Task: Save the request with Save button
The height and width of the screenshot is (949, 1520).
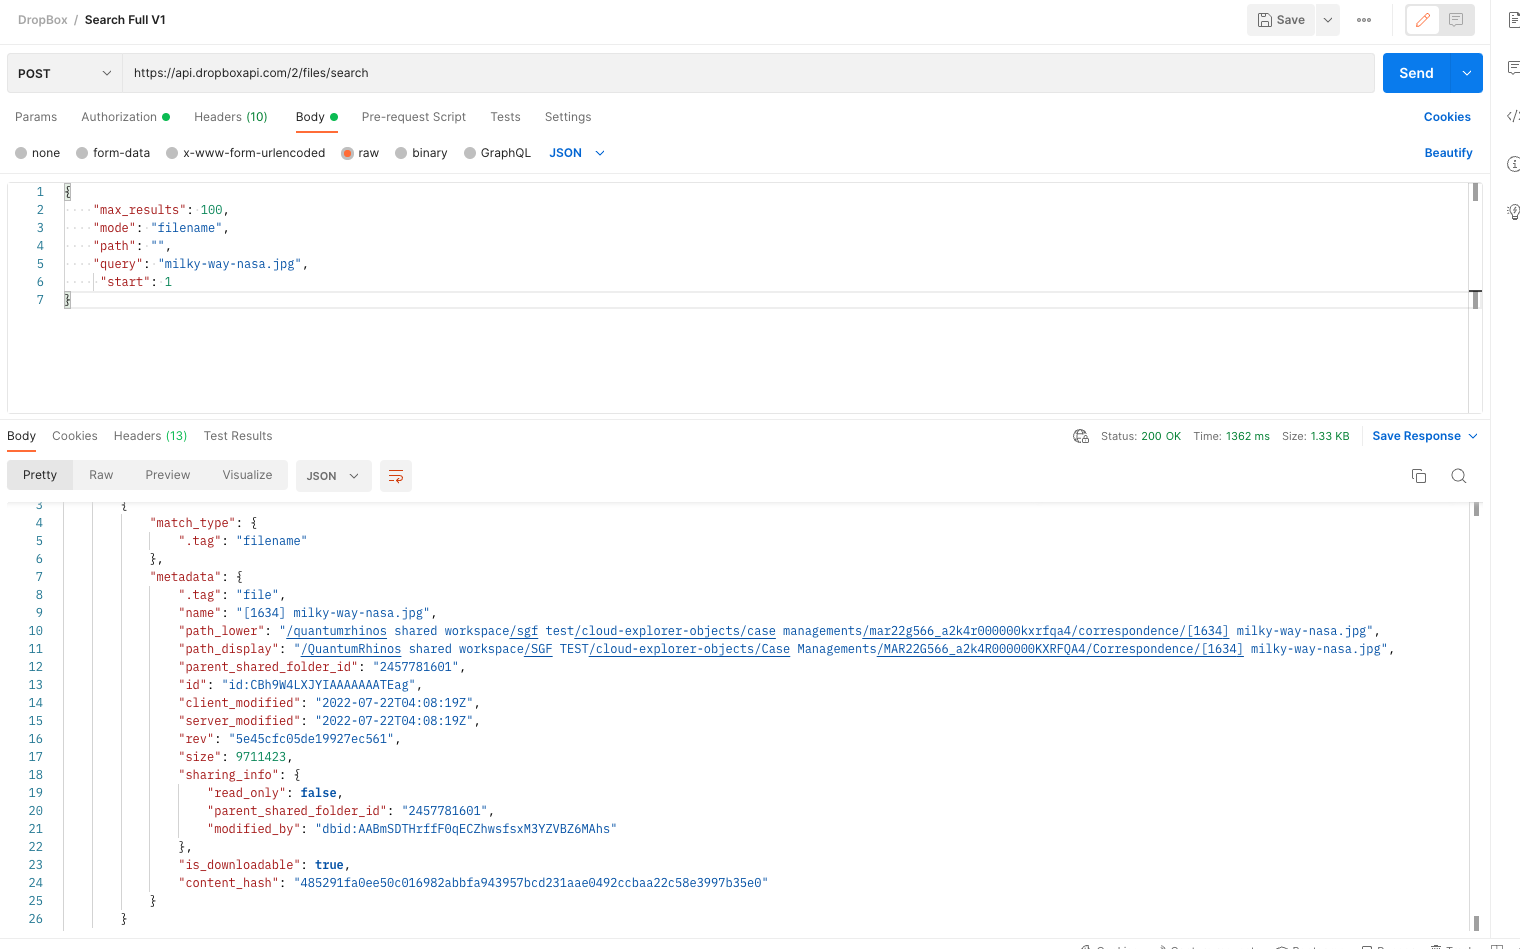Action: [x=1281, y=20]
